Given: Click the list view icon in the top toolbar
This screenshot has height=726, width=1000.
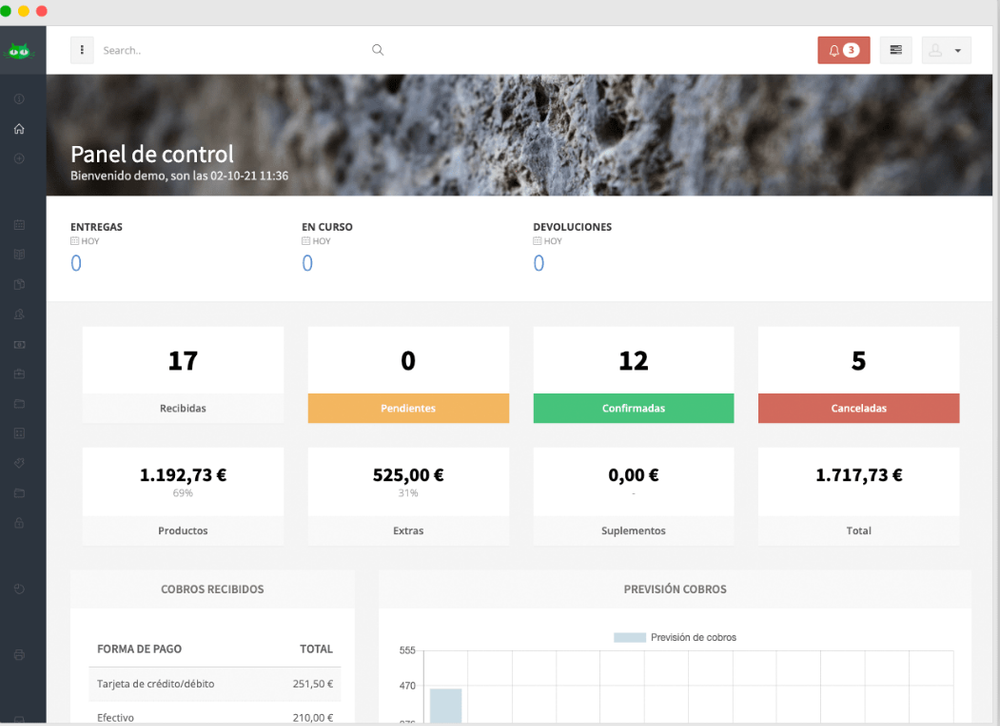Looking at the screenshot, I should tap(895, 49).
